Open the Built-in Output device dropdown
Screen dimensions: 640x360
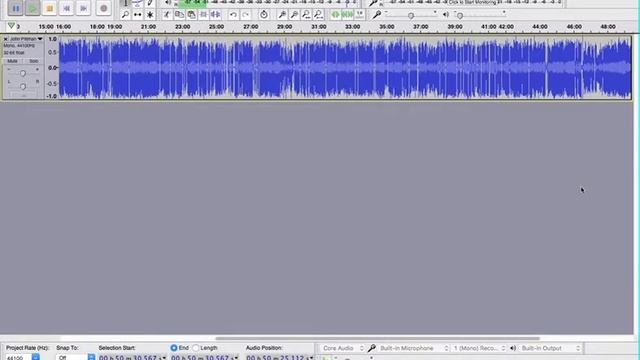[550, 348]
